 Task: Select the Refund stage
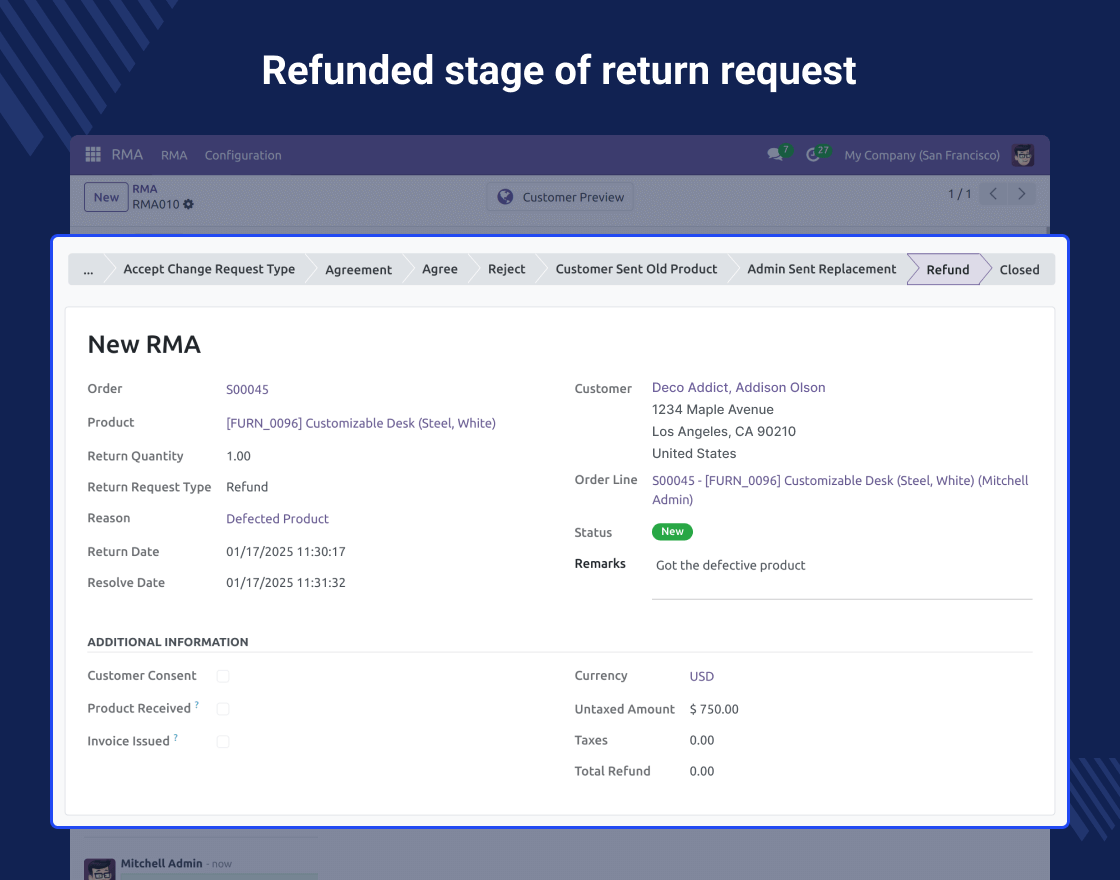click(x=948, y=269)
